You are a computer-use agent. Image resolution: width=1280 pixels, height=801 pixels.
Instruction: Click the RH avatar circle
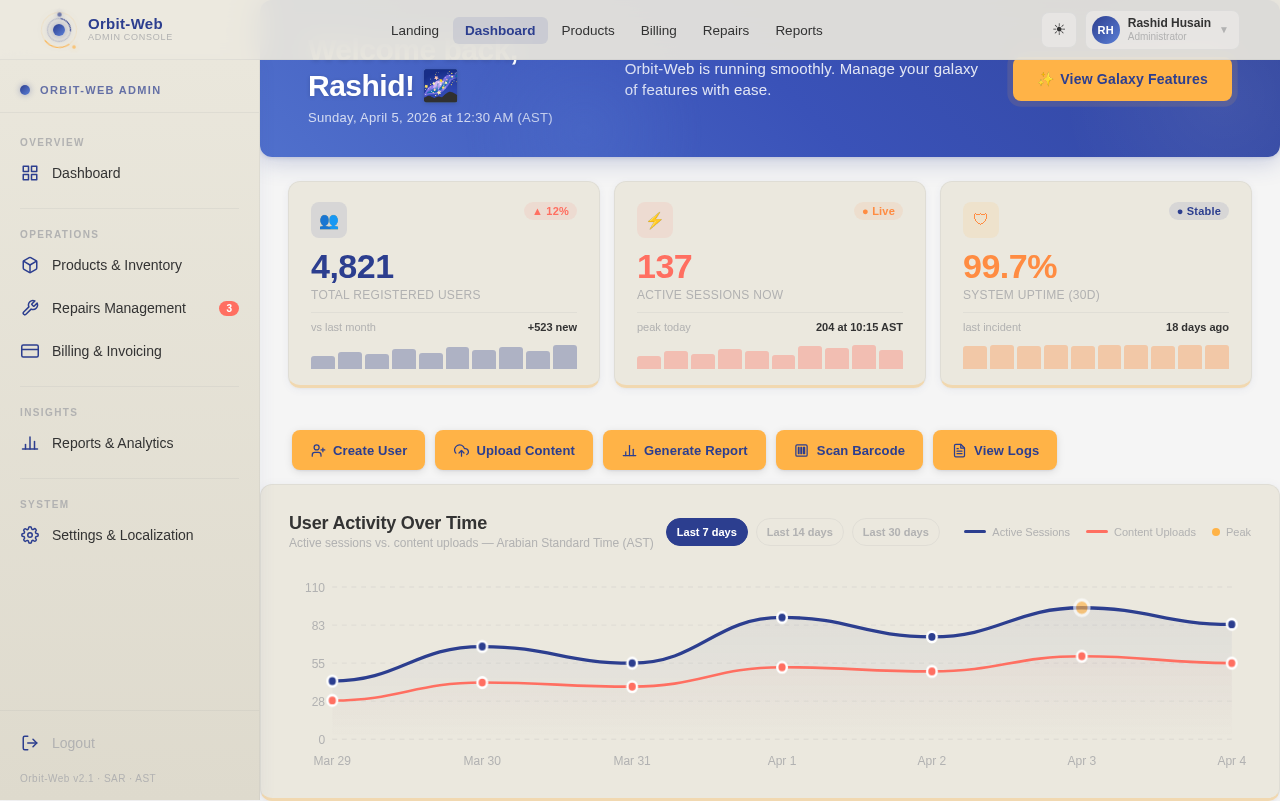pyautogui.click(x=1106, y=30)
